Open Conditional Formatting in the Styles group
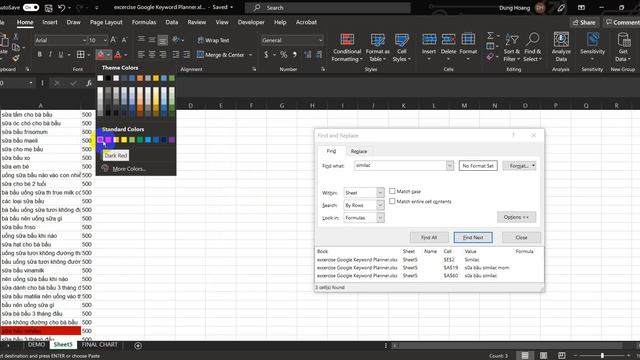640x360 pixels. [x=347, y=47]
